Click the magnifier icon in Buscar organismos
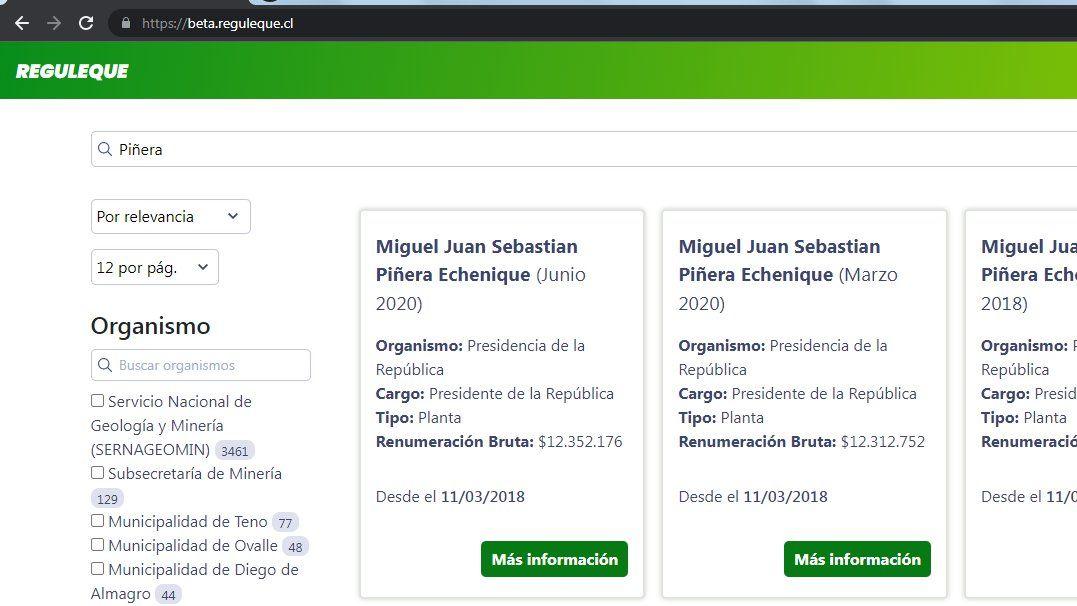Screen dimensions: 1077x606 [105, 365]
